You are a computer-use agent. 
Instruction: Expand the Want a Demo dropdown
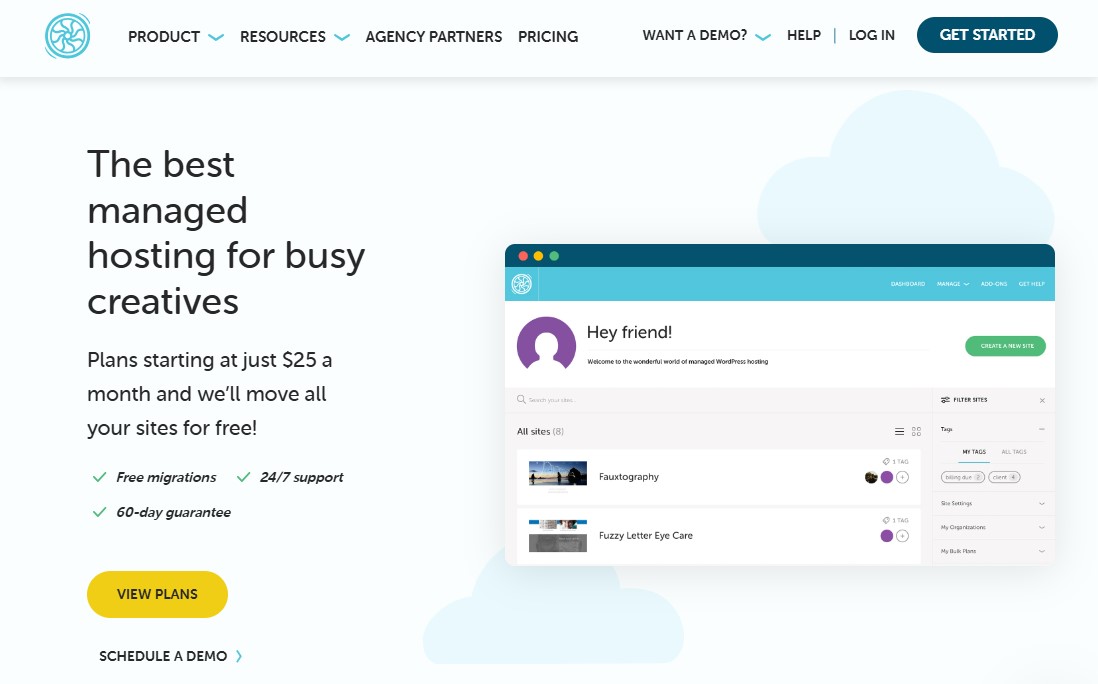coord(706,36)
